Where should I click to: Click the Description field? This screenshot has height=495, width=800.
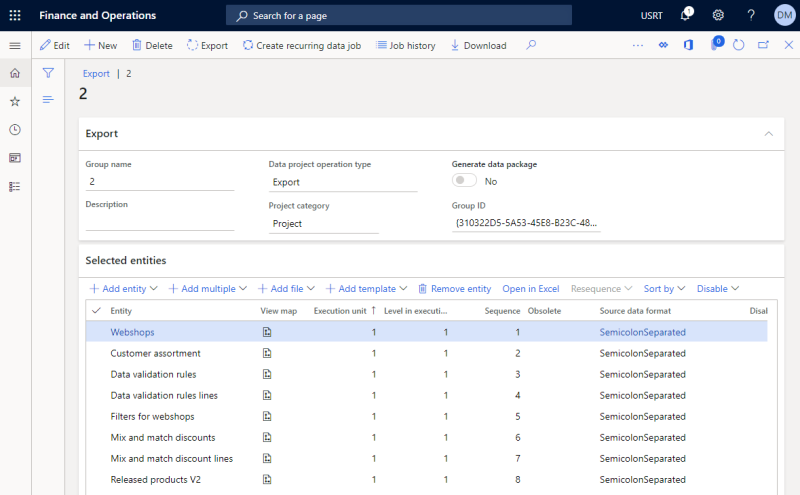coord(160,221)
